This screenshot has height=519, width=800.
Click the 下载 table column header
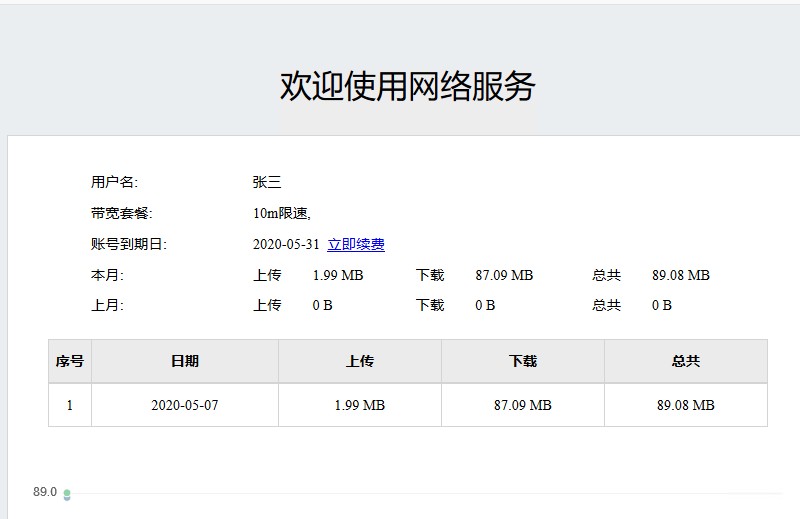tap(523, 361)
